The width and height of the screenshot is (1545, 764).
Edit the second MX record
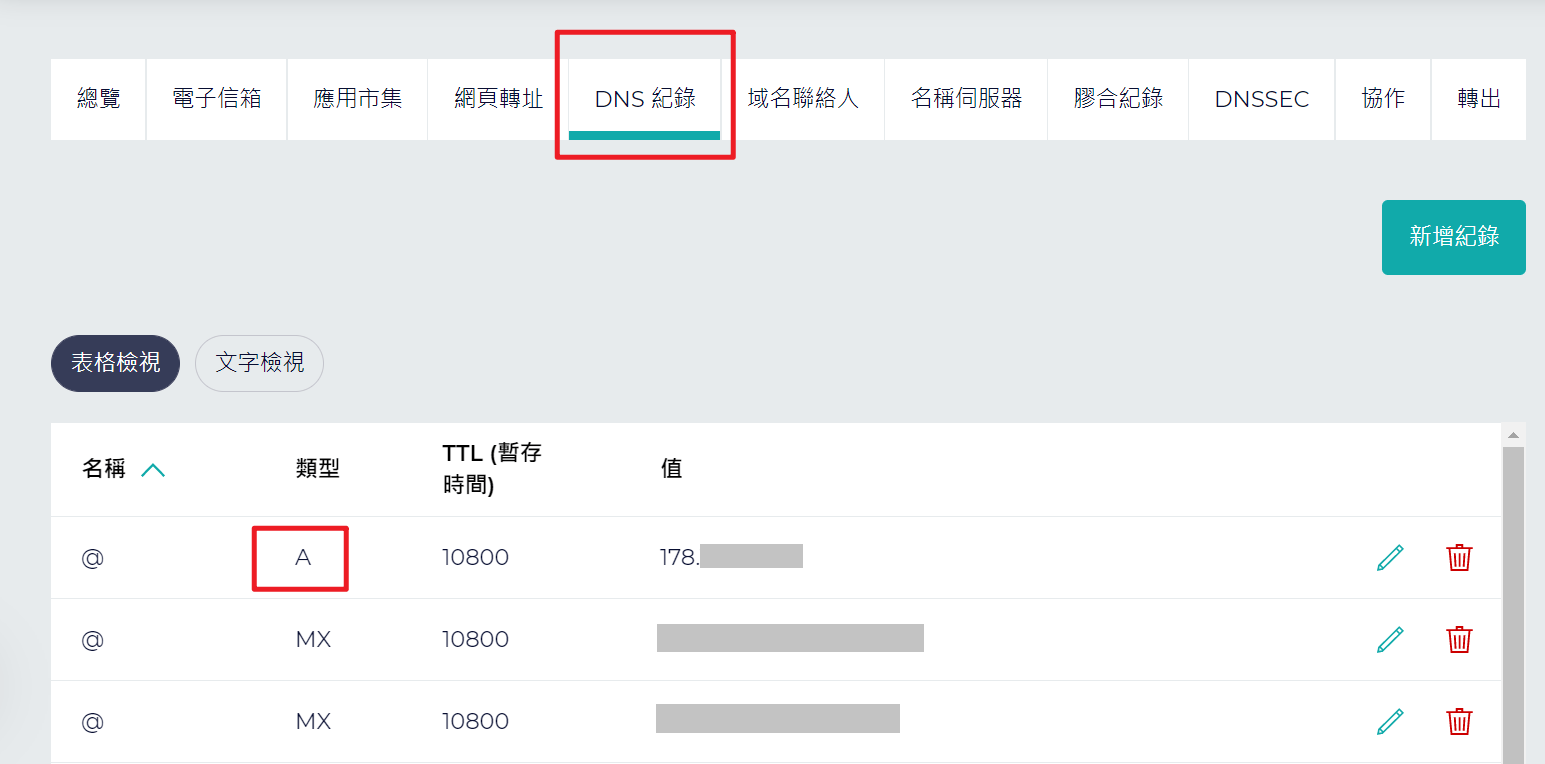[x=1390, y=721]
